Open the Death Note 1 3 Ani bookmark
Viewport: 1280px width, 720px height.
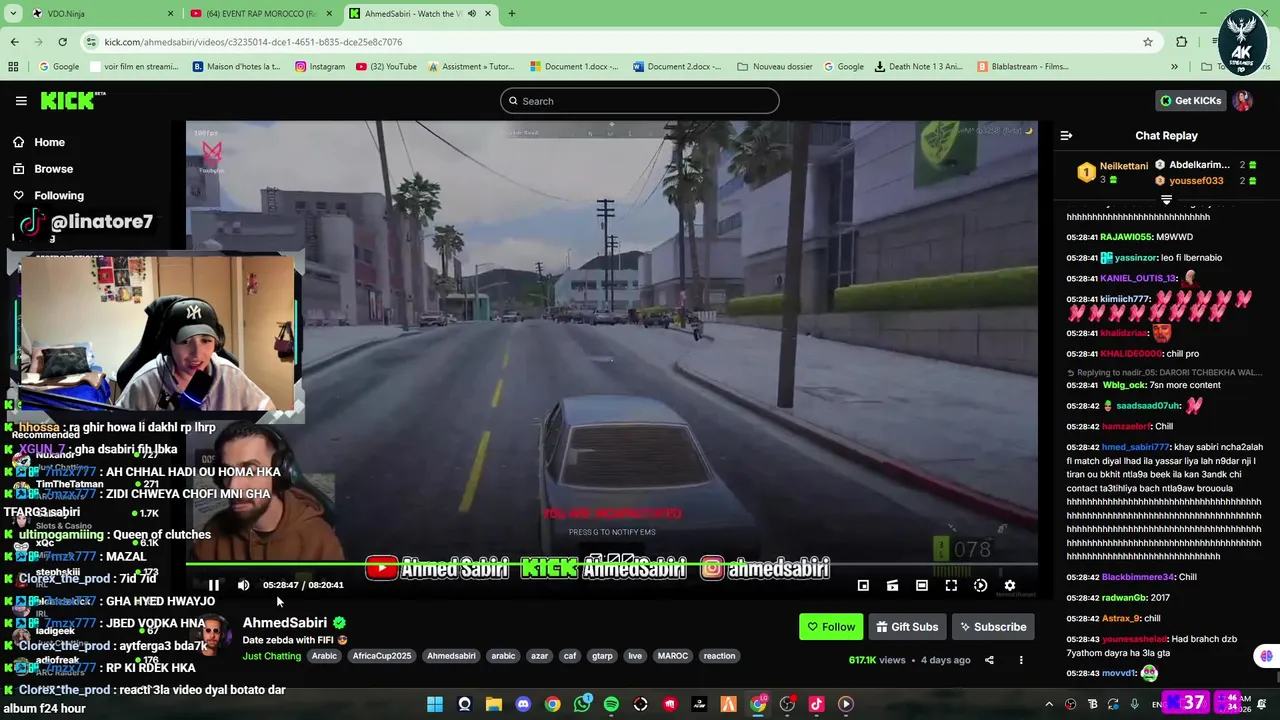(x=918, y=67)
